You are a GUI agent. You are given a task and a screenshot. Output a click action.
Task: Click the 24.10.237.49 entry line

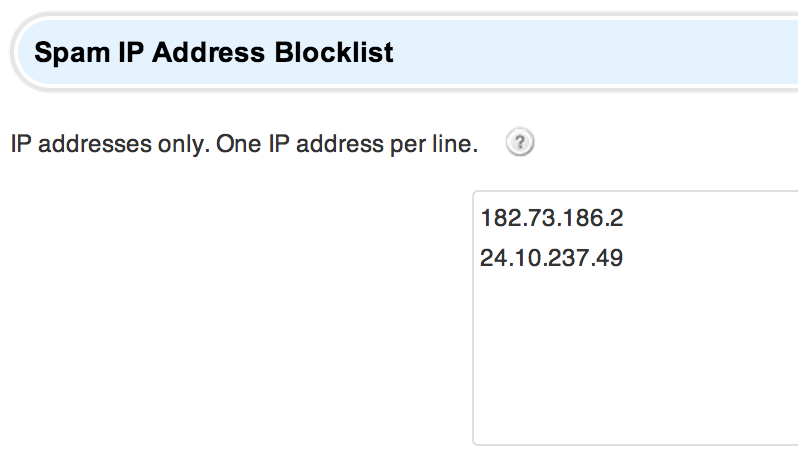point(552,258)
